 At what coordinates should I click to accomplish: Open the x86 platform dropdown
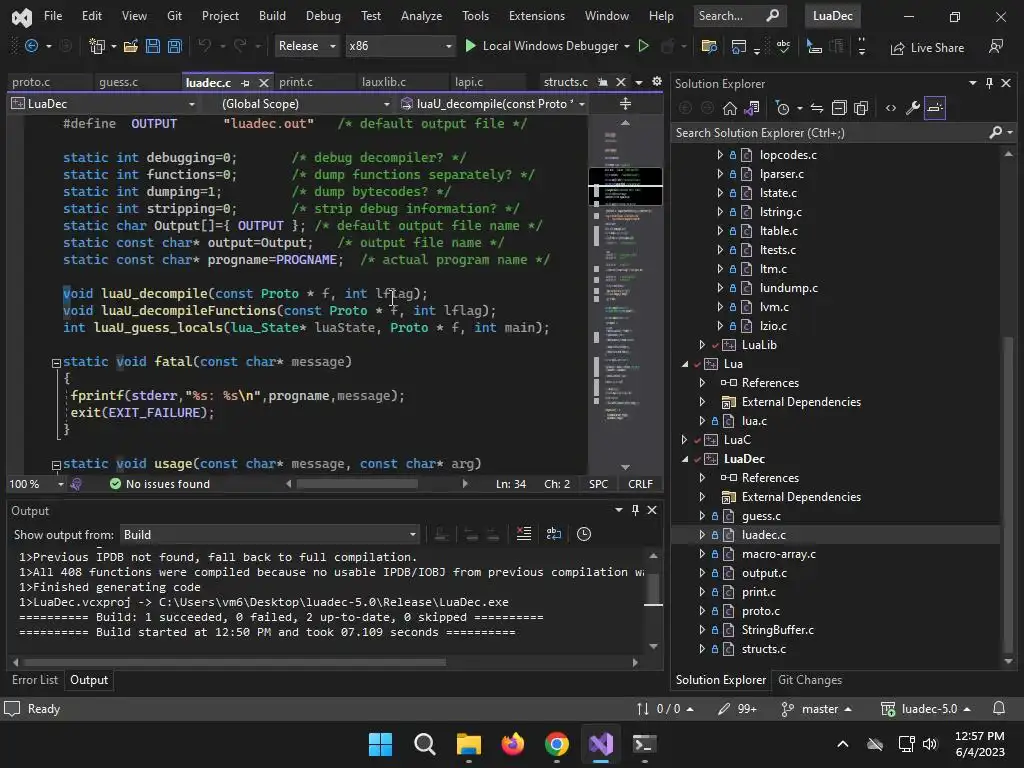[400, 46]
